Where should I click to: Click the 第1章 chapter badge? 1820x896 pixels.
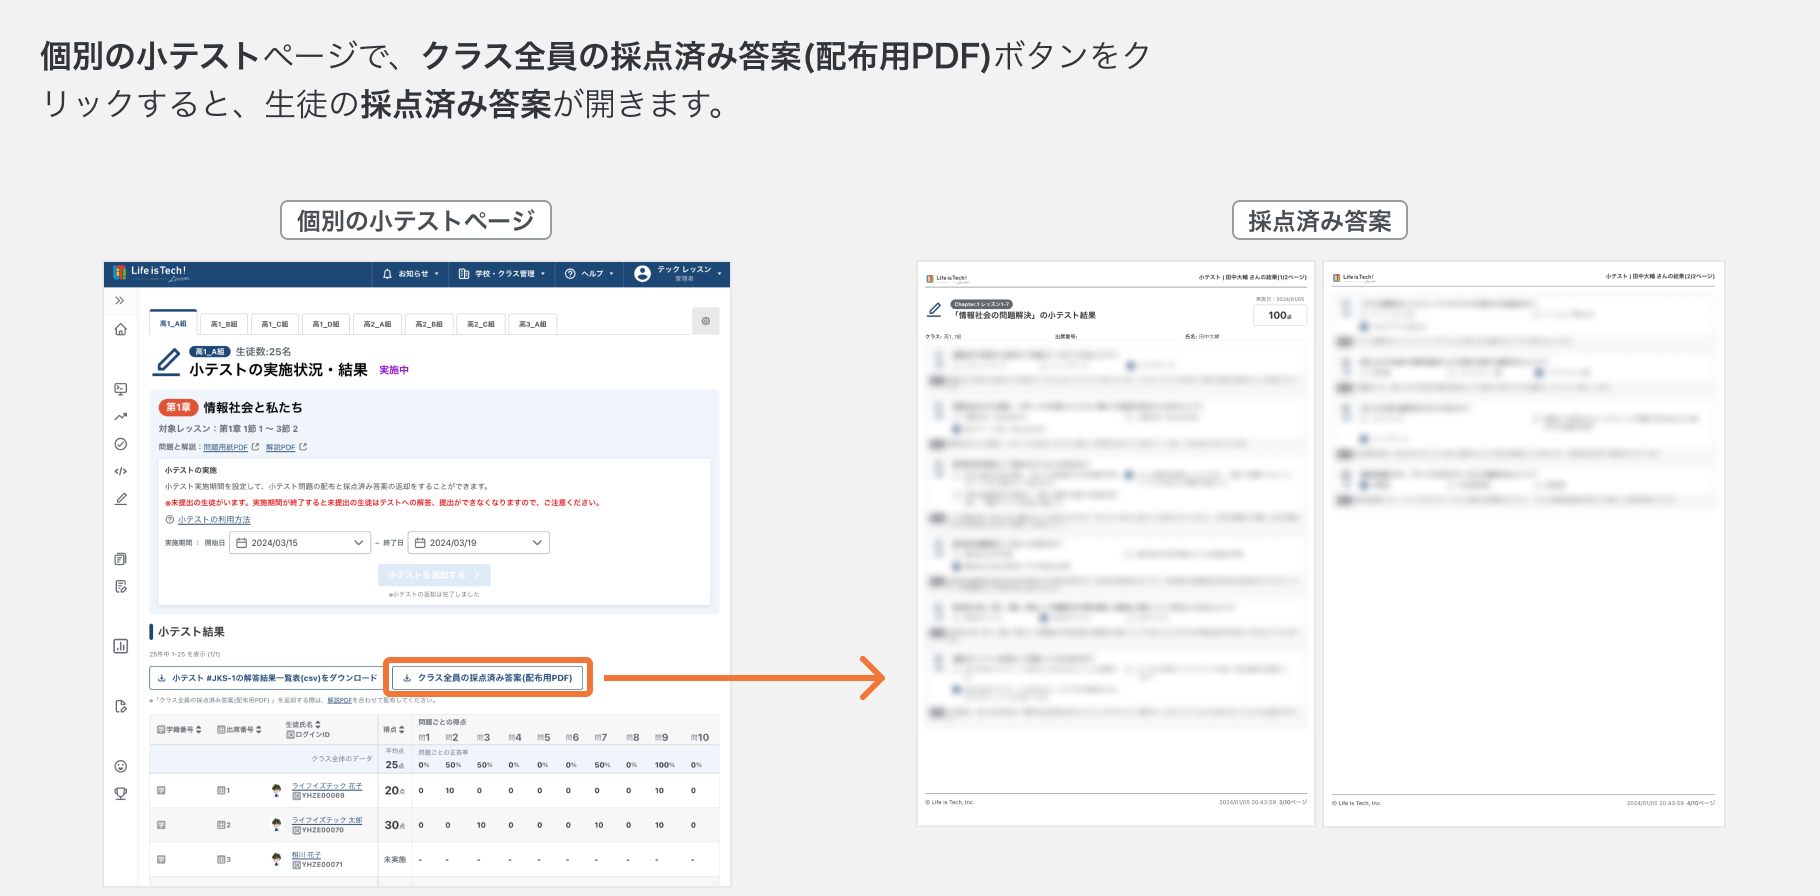[x=179, y=407]
